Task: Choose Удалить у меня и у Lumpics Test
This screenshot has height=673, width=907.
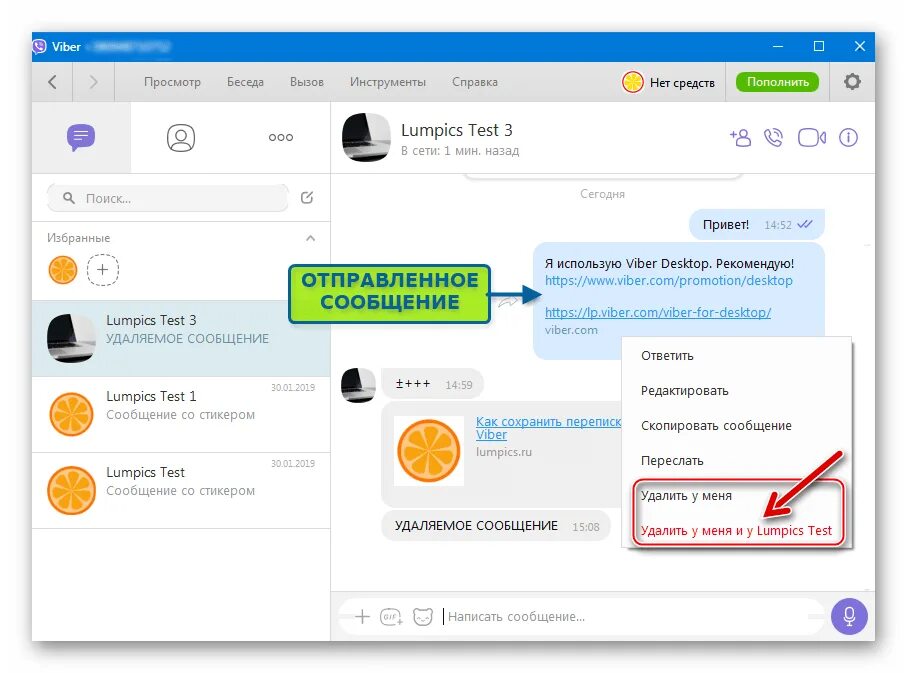Action: pyautogui.click(x=736, y=531)
